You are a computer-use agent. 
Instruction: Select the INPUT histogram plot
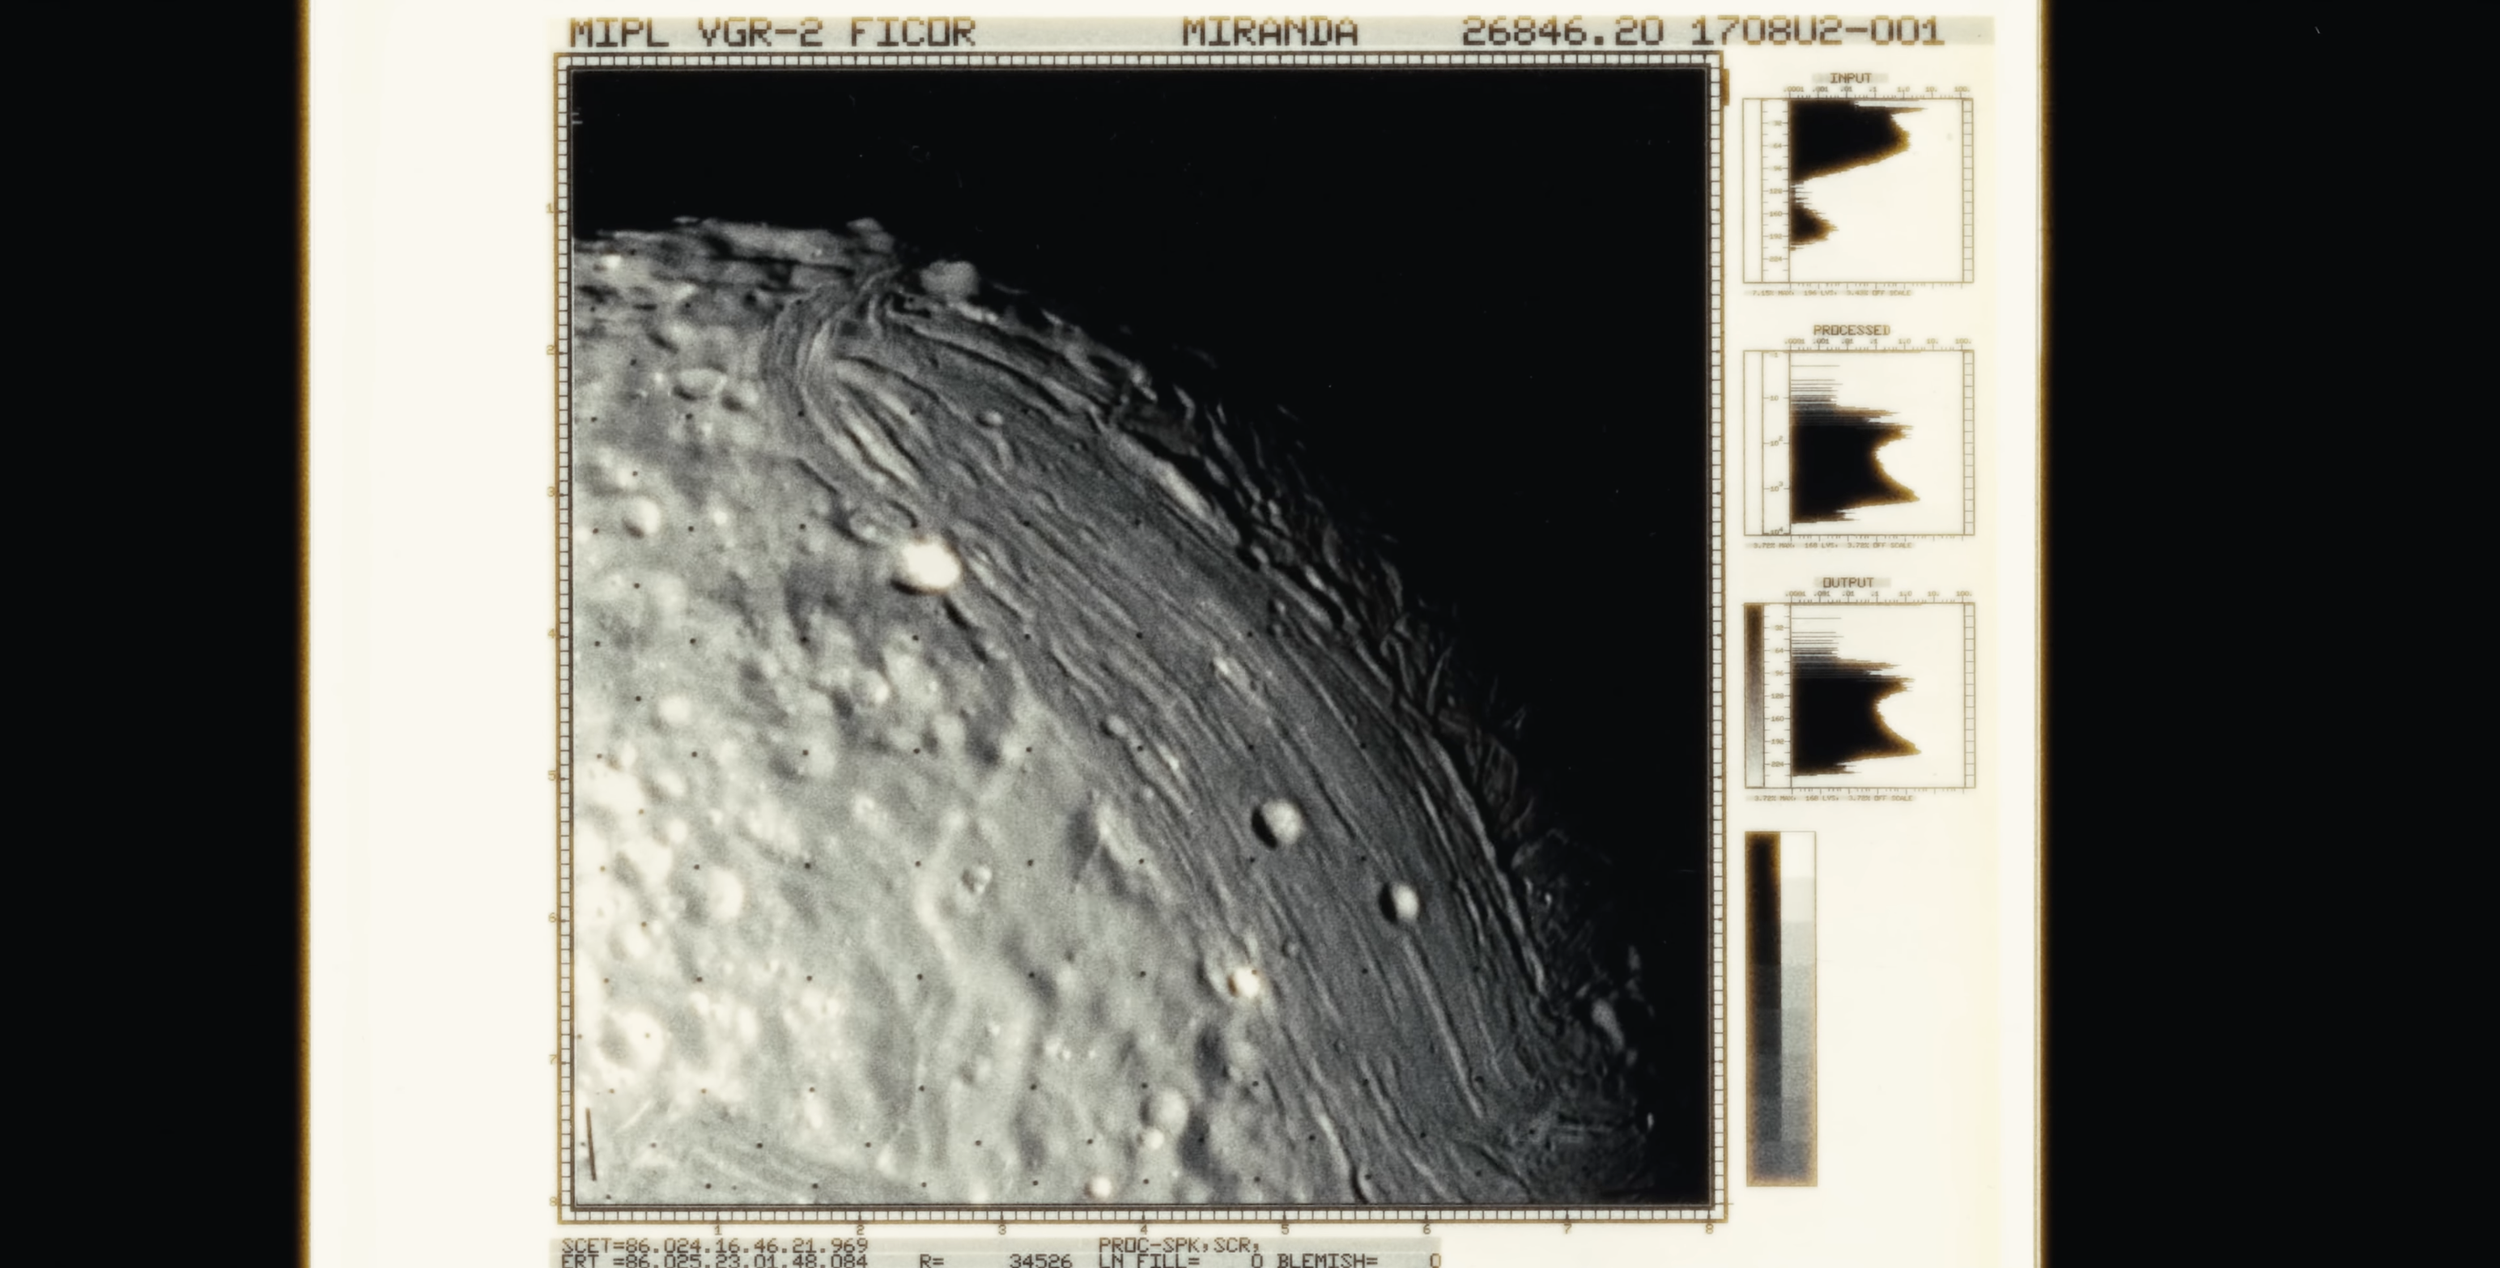click(x=1858, y=190)
